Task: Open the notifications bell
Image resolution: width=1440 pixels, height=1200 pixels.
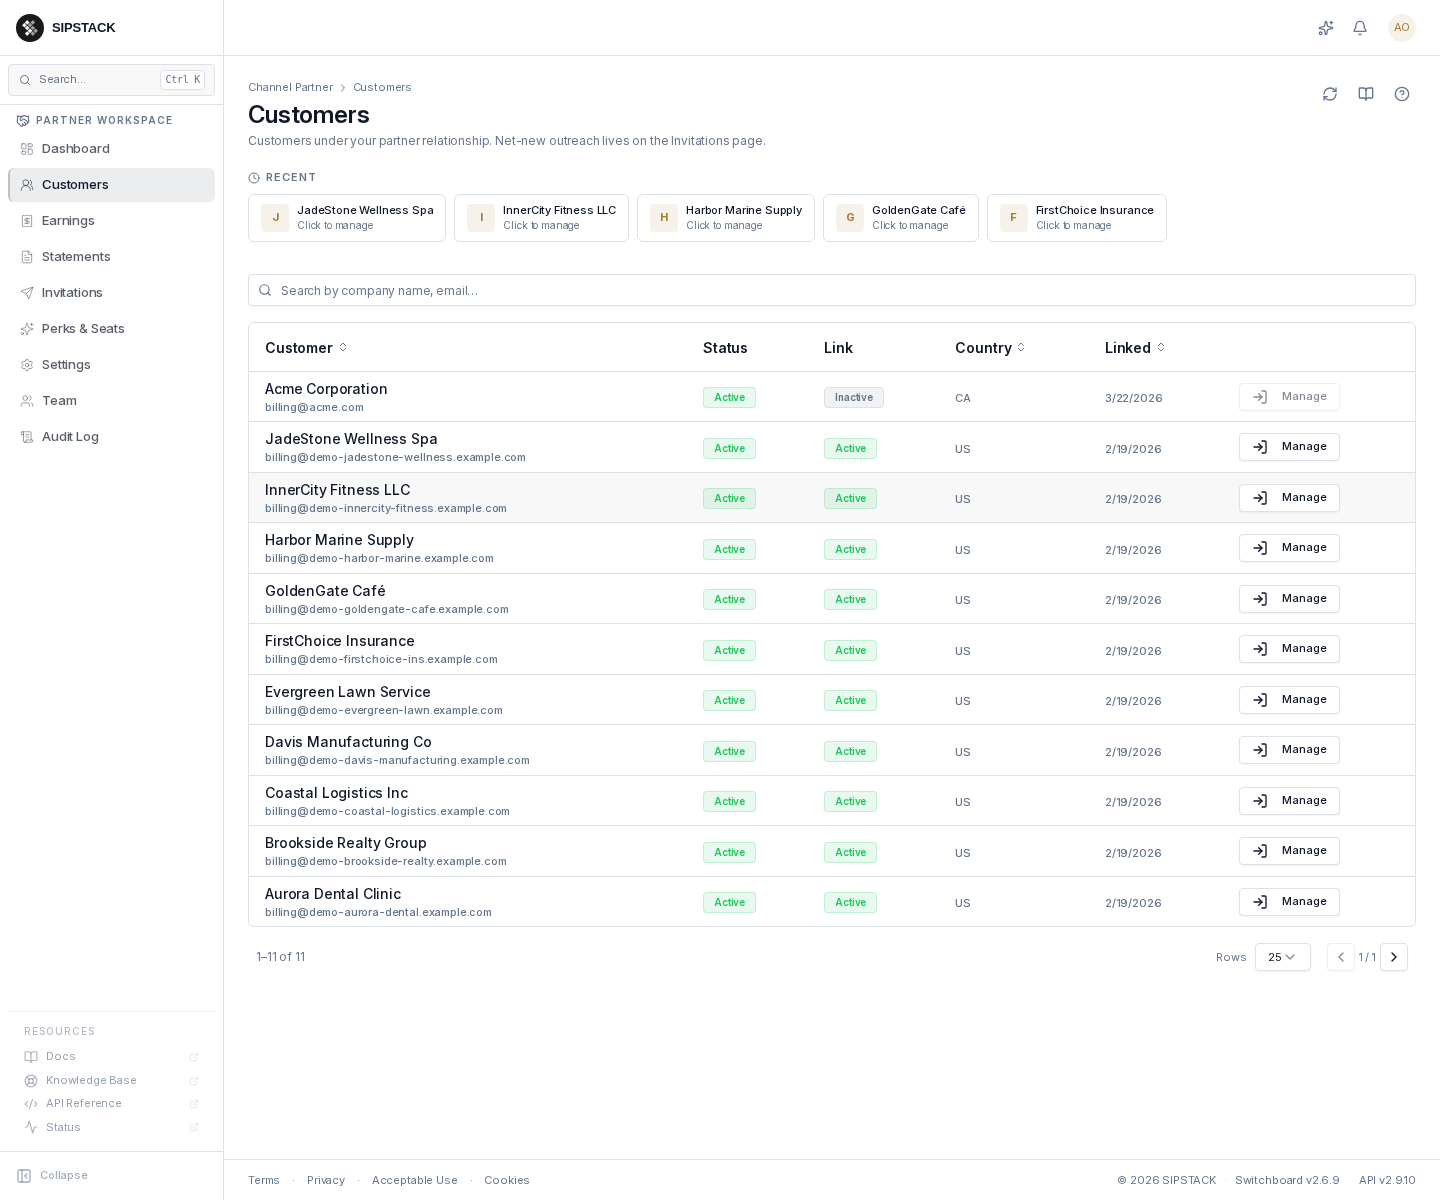Action: pos(1360,28)
